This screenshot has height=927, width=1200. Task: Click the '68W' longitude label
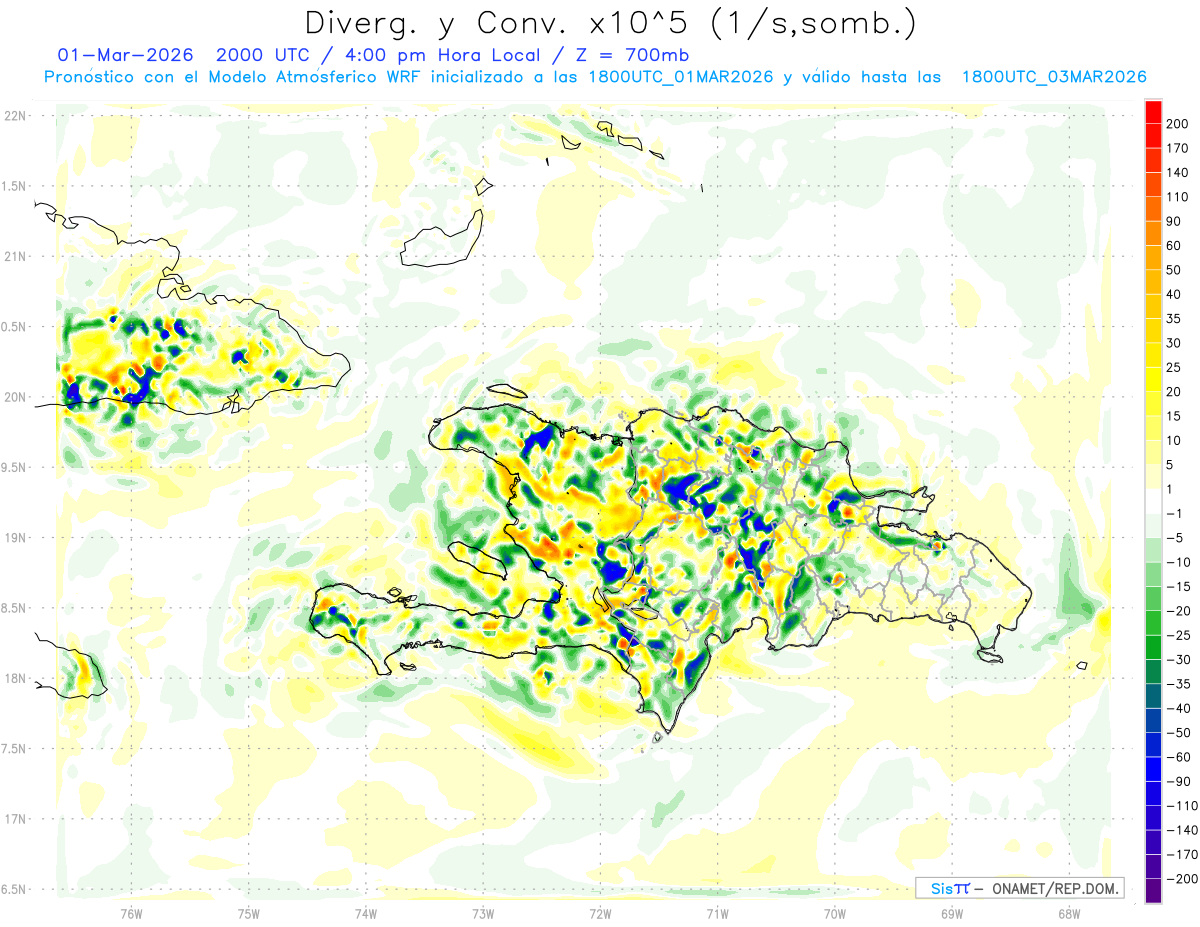pyautogui.click(x=1069, y=913)
